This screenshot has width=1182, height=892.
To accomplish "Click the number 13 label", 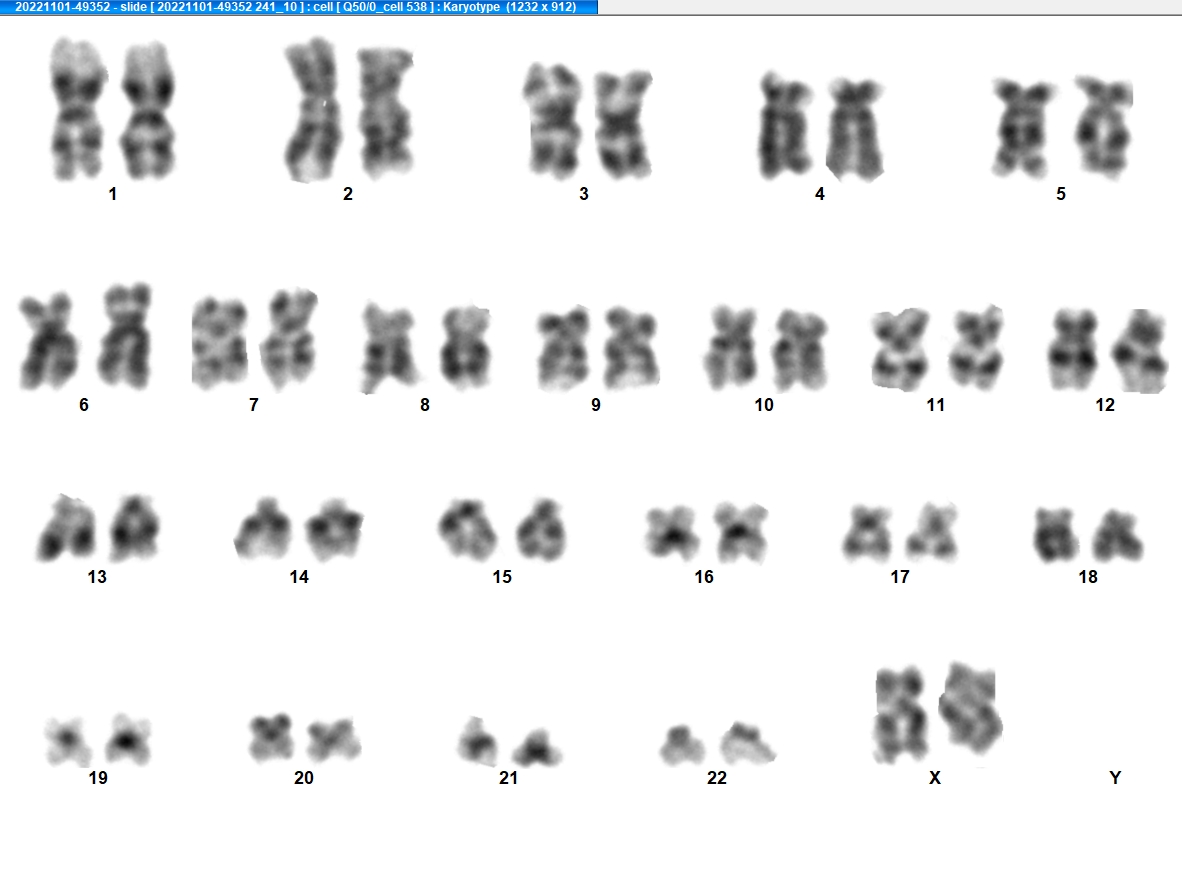I will [x=97, y=577].
